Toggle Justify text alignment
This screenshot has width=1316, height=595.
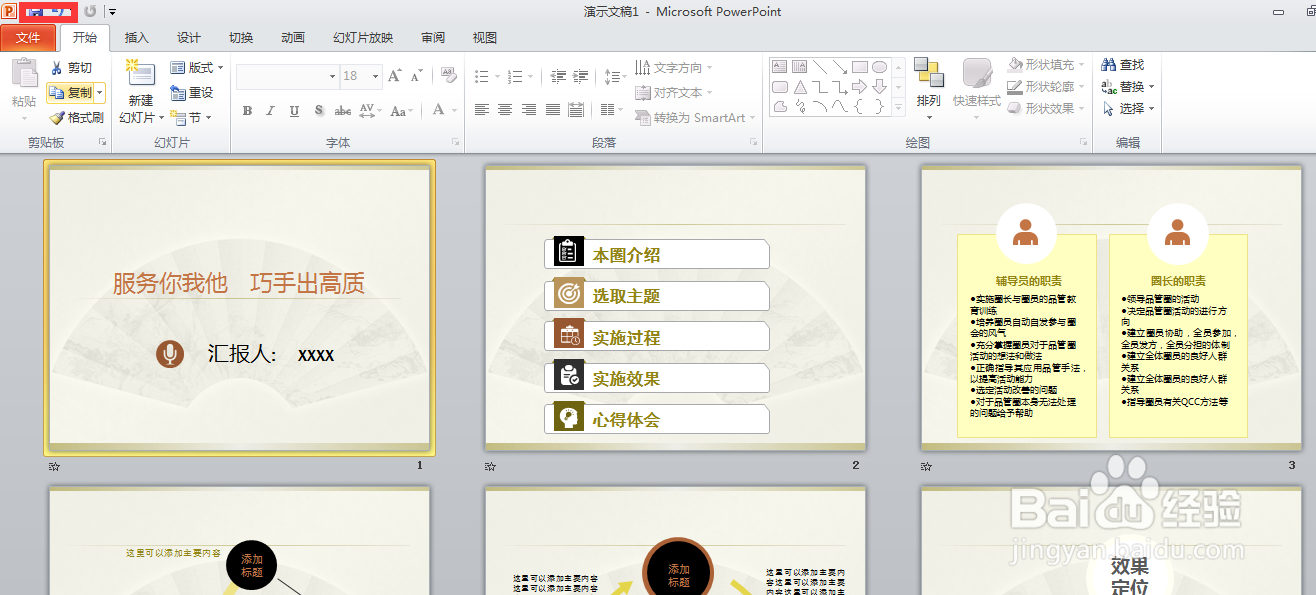pyautogui.click(x=552, y=110)
